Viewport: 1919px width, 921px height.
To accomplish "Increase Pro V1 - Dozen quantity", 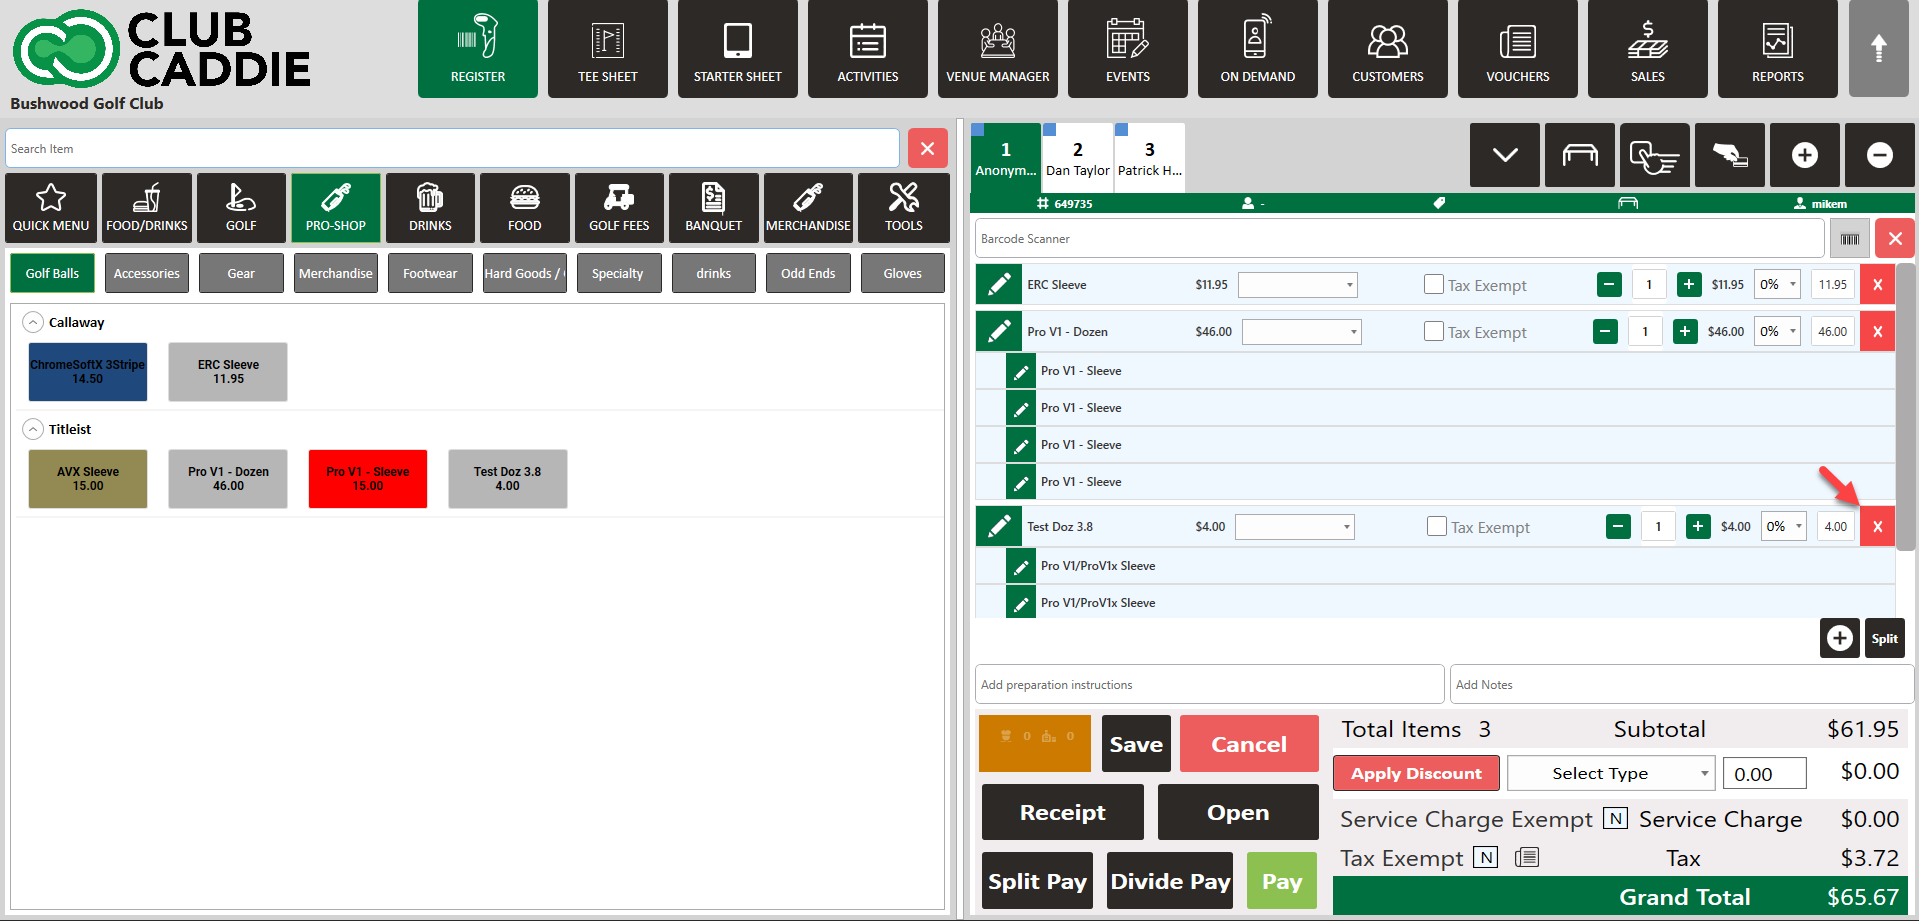I will click(x=1685, y=332).
